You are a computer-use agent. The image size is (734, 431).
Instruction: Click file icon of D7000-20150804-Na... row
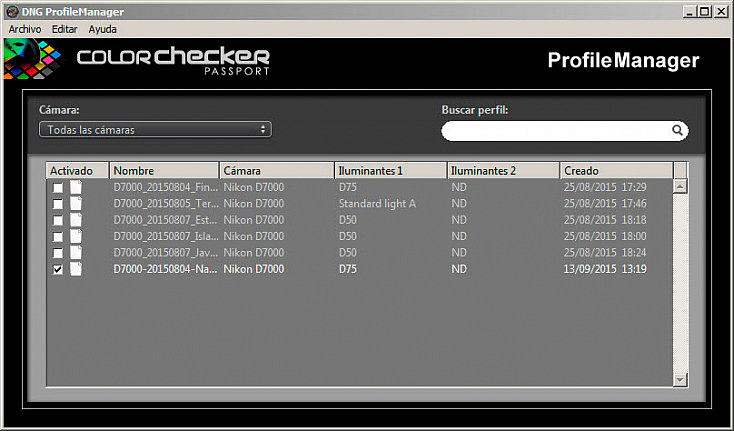[76, 269]
